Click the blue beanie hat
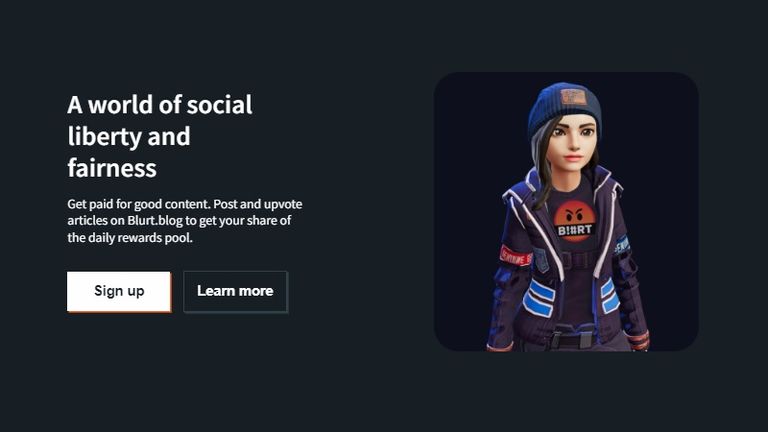The width and height of the screenshot is (768, 432). [563, 108]
